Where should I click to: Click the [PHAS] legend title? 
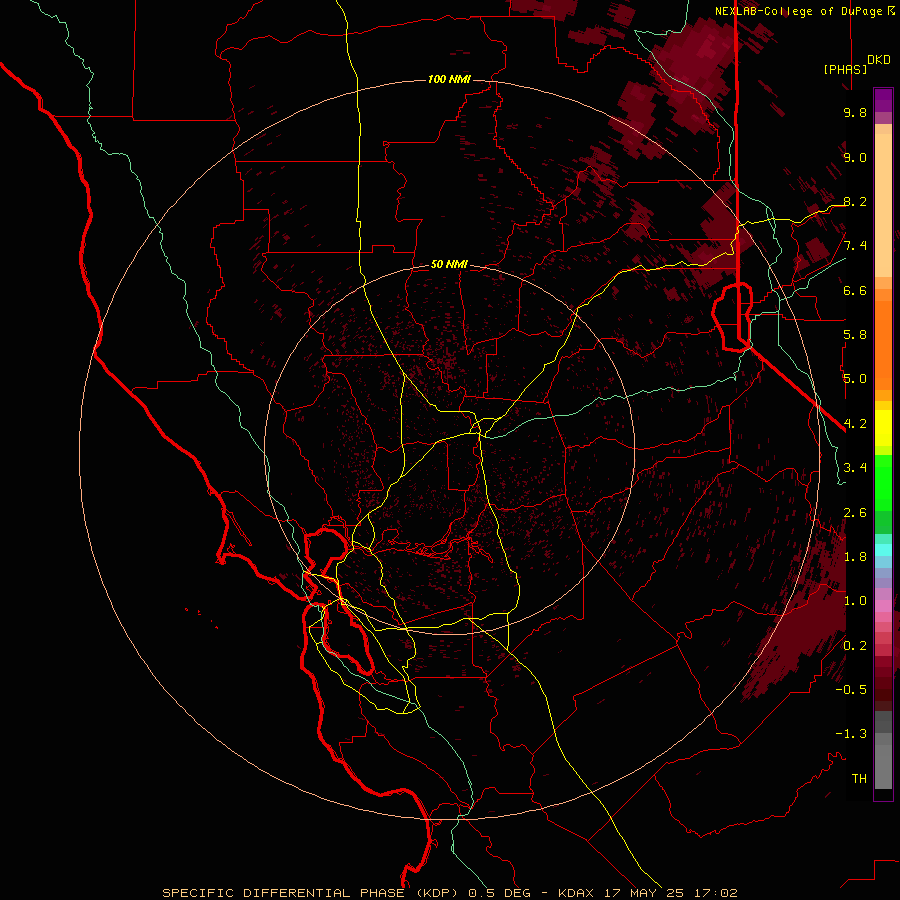tap(845, 69)
